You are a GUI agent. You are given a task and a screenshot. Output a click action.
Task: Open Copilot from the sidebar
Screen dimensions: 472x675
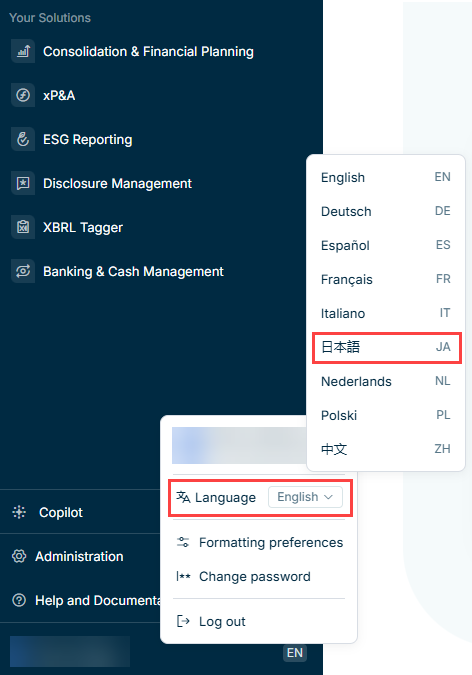[61, 512]
